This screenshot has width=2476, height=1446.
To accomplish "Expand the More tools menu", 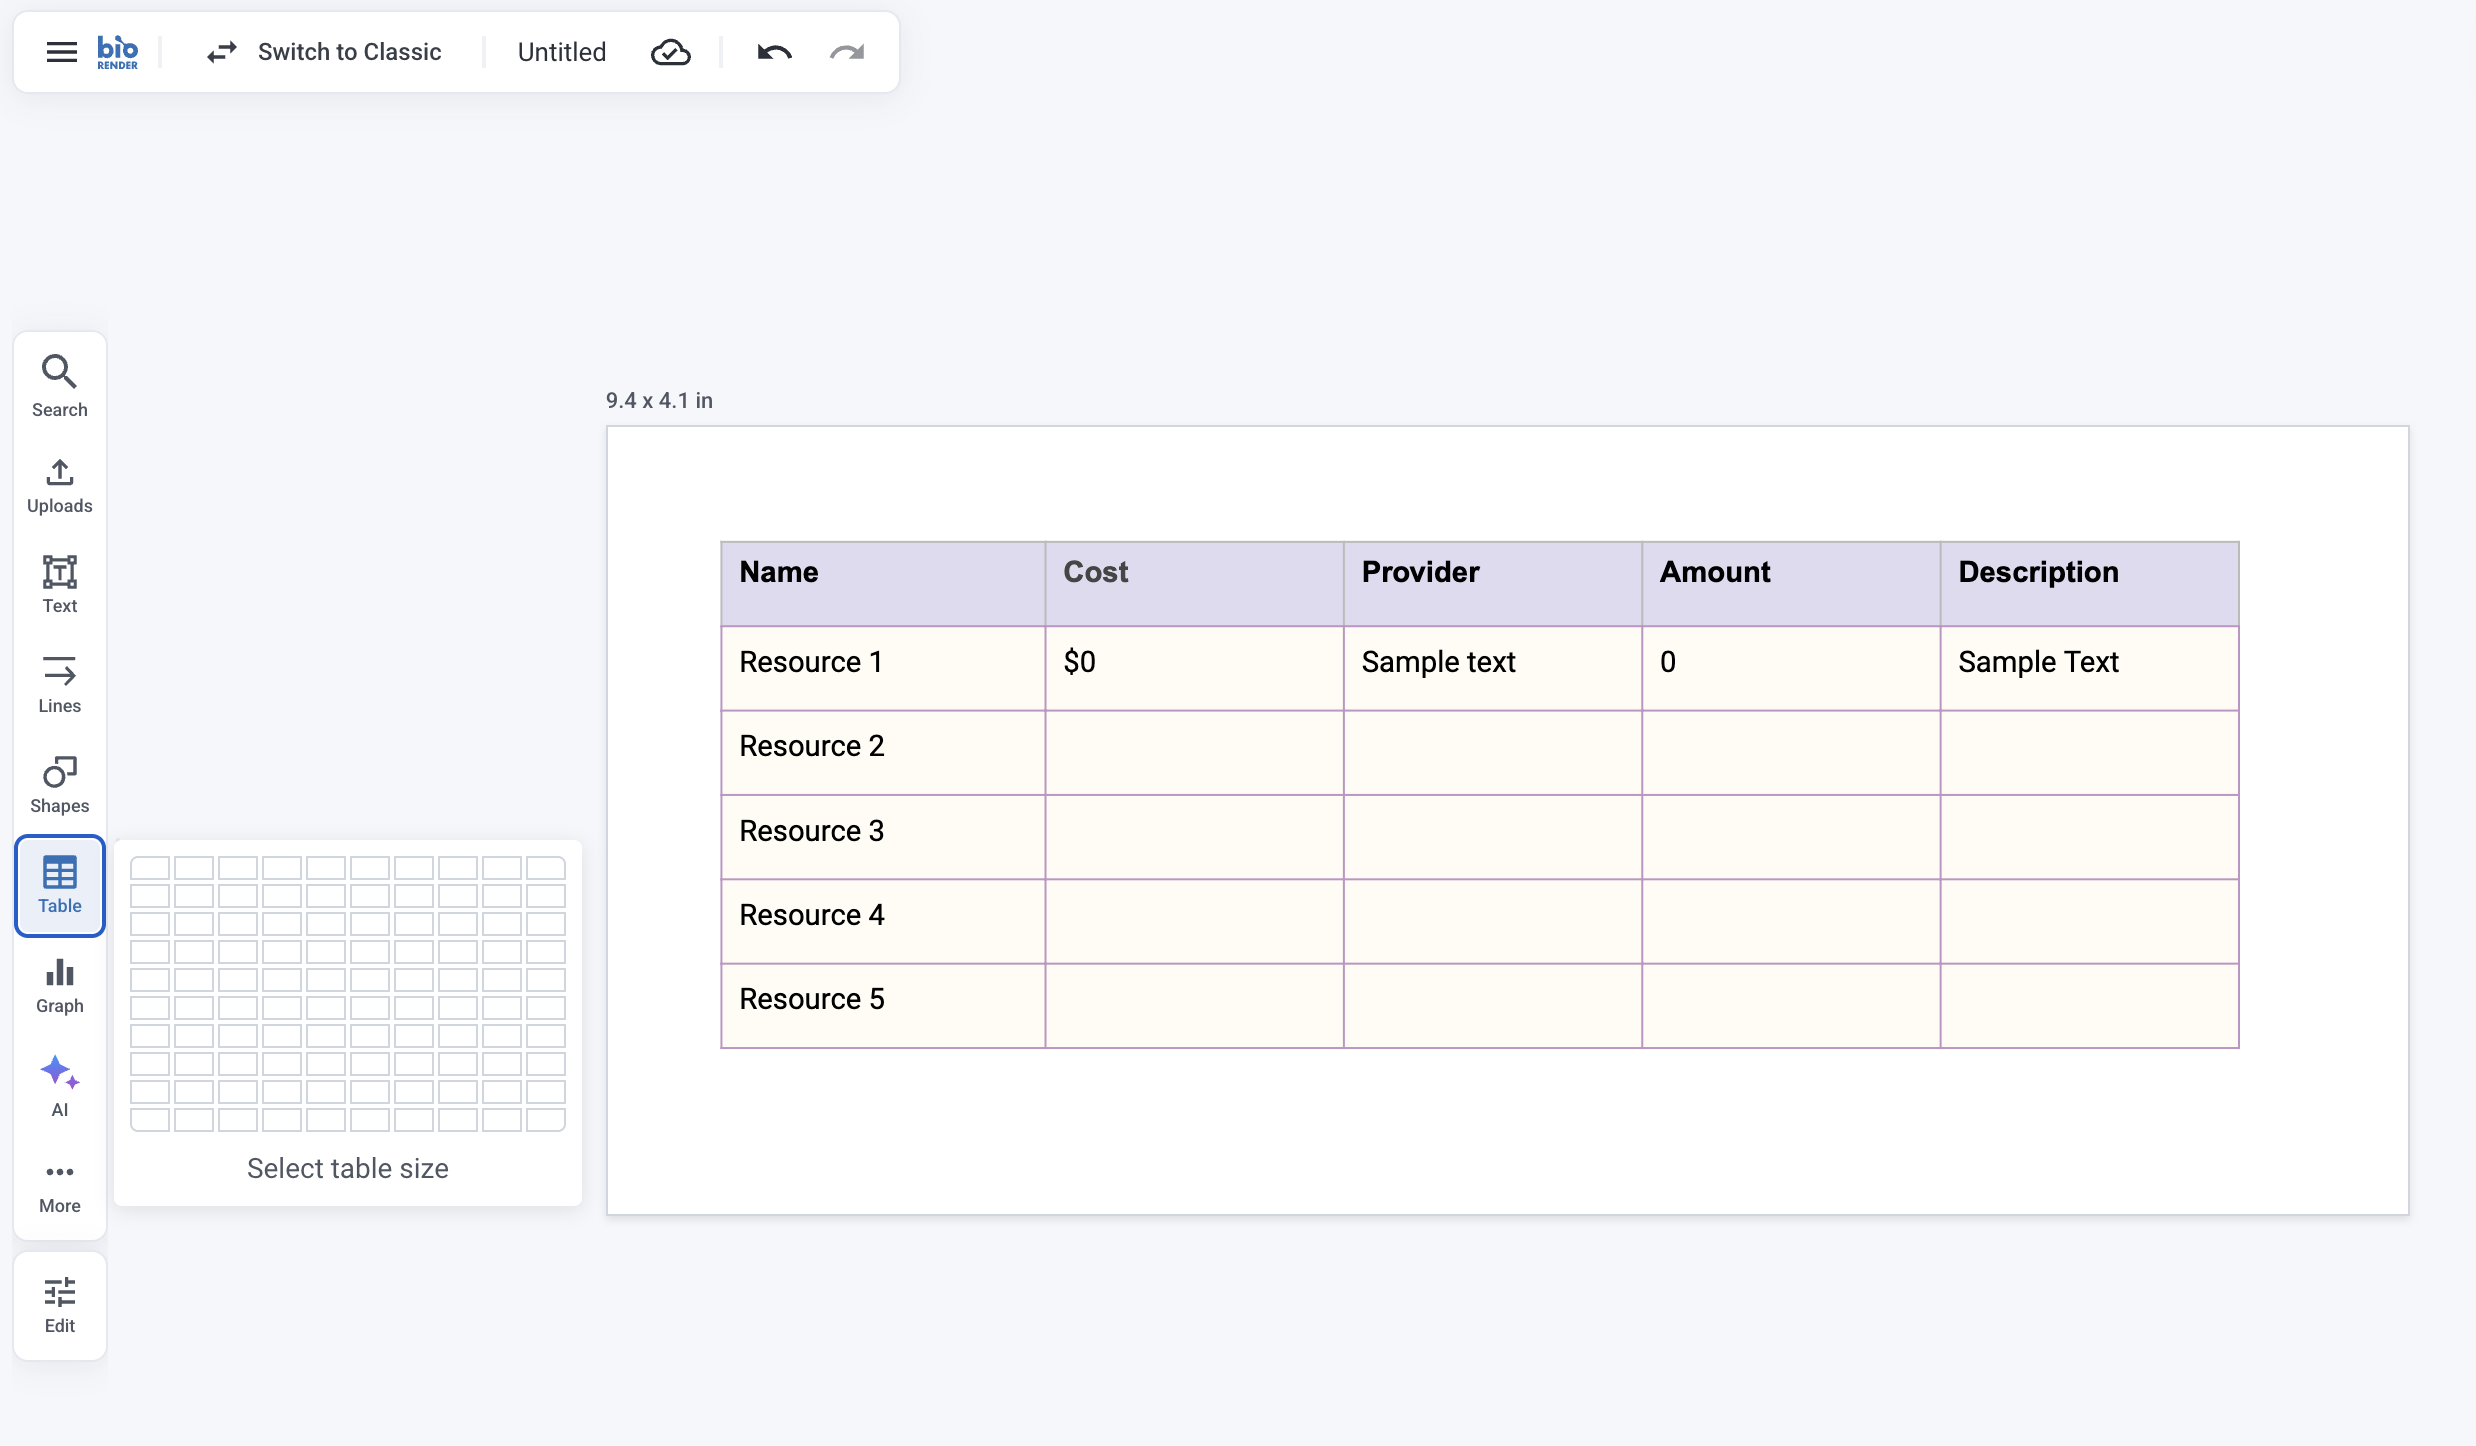I will point(60,1188).
